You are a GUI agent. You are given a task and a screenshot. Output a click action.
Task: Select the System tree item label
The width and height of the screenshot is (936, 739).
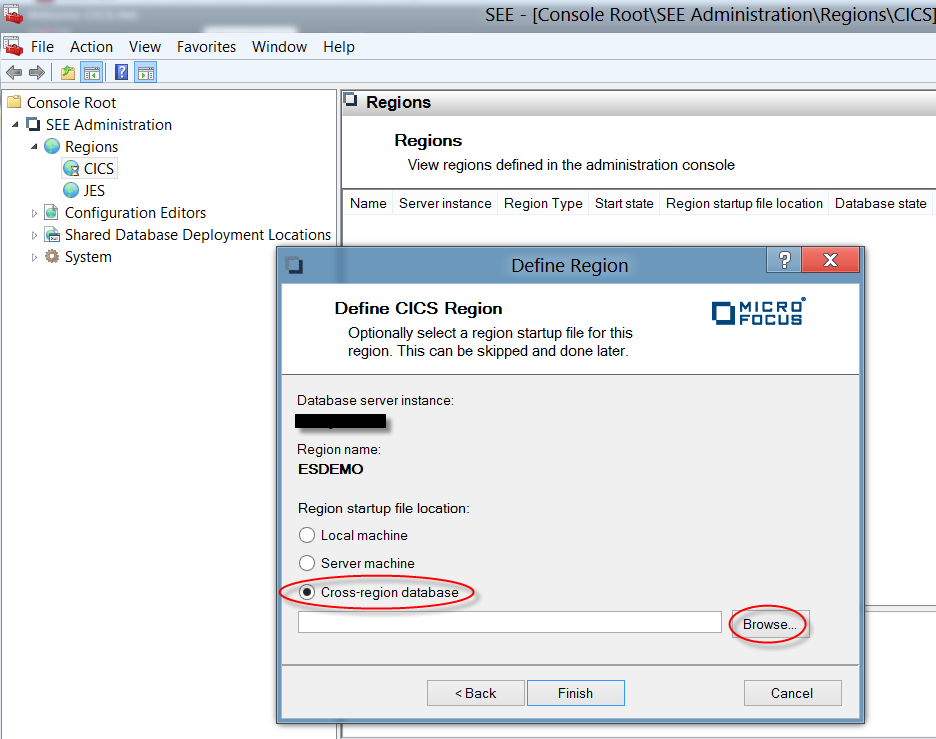[88, 257]
